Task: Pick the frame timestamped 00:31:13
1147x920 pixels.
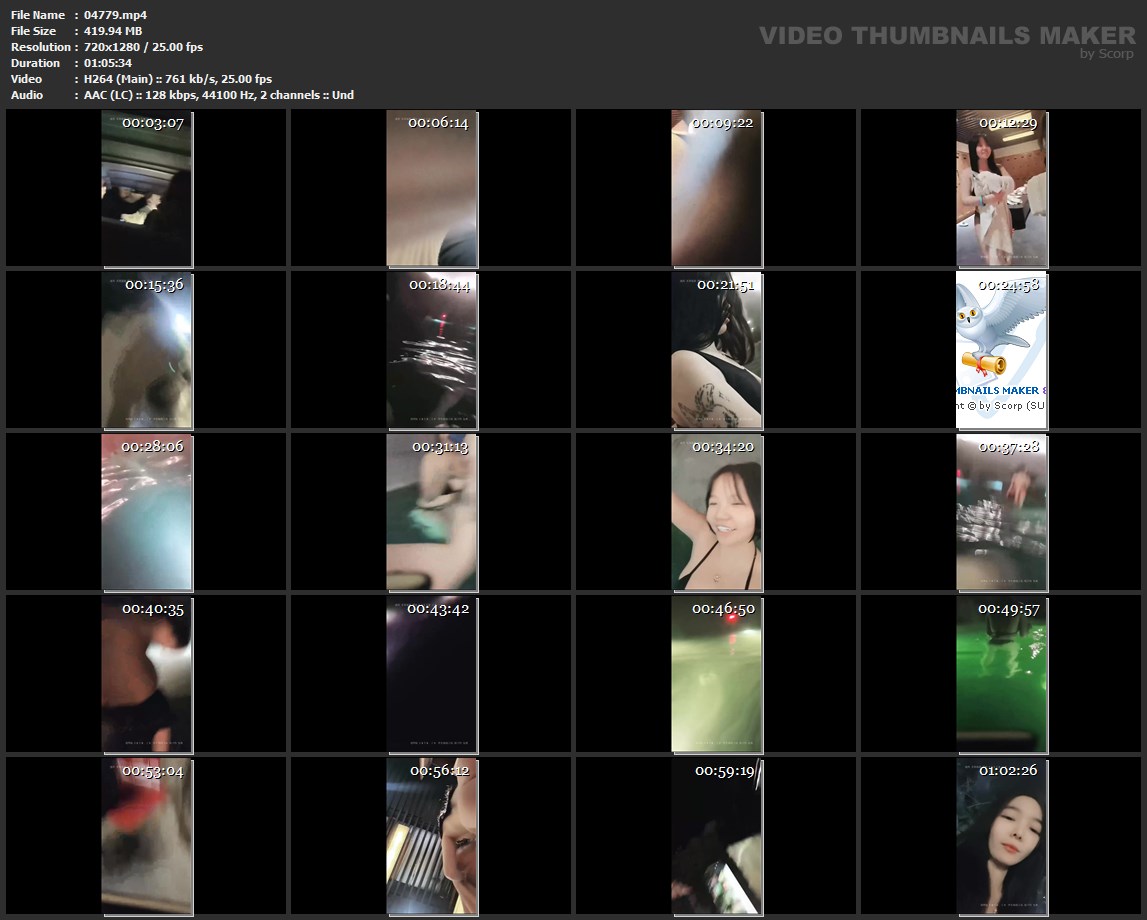Action: 431,512
